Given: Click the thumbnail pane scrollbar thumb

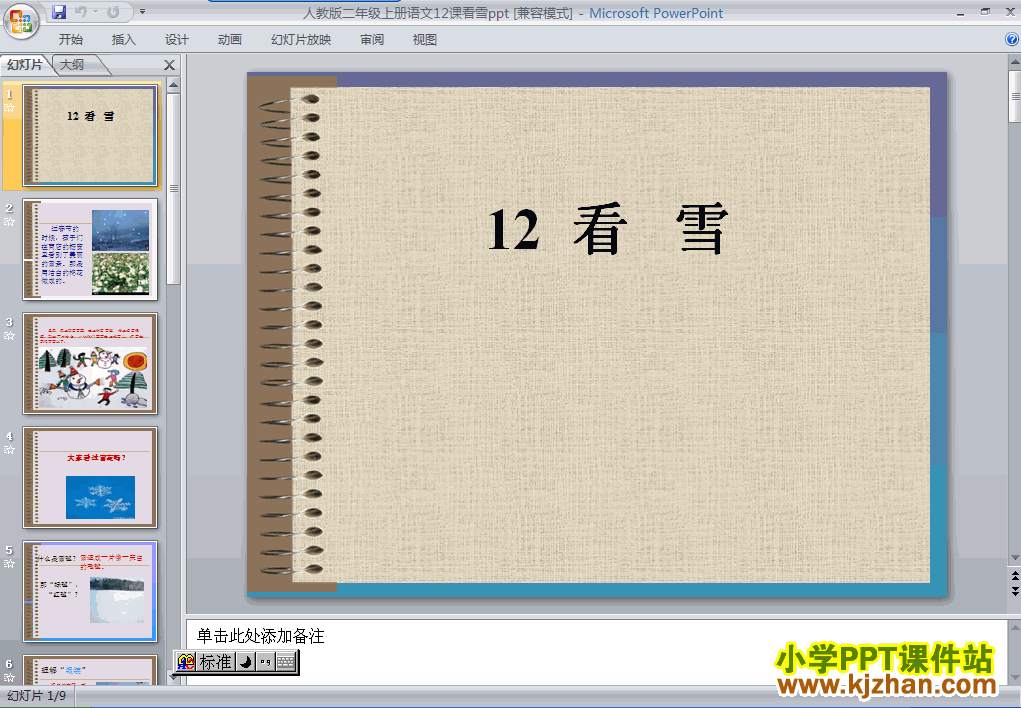Looking at the screenshot, I should pyautogui.click(x=173, y=189).
